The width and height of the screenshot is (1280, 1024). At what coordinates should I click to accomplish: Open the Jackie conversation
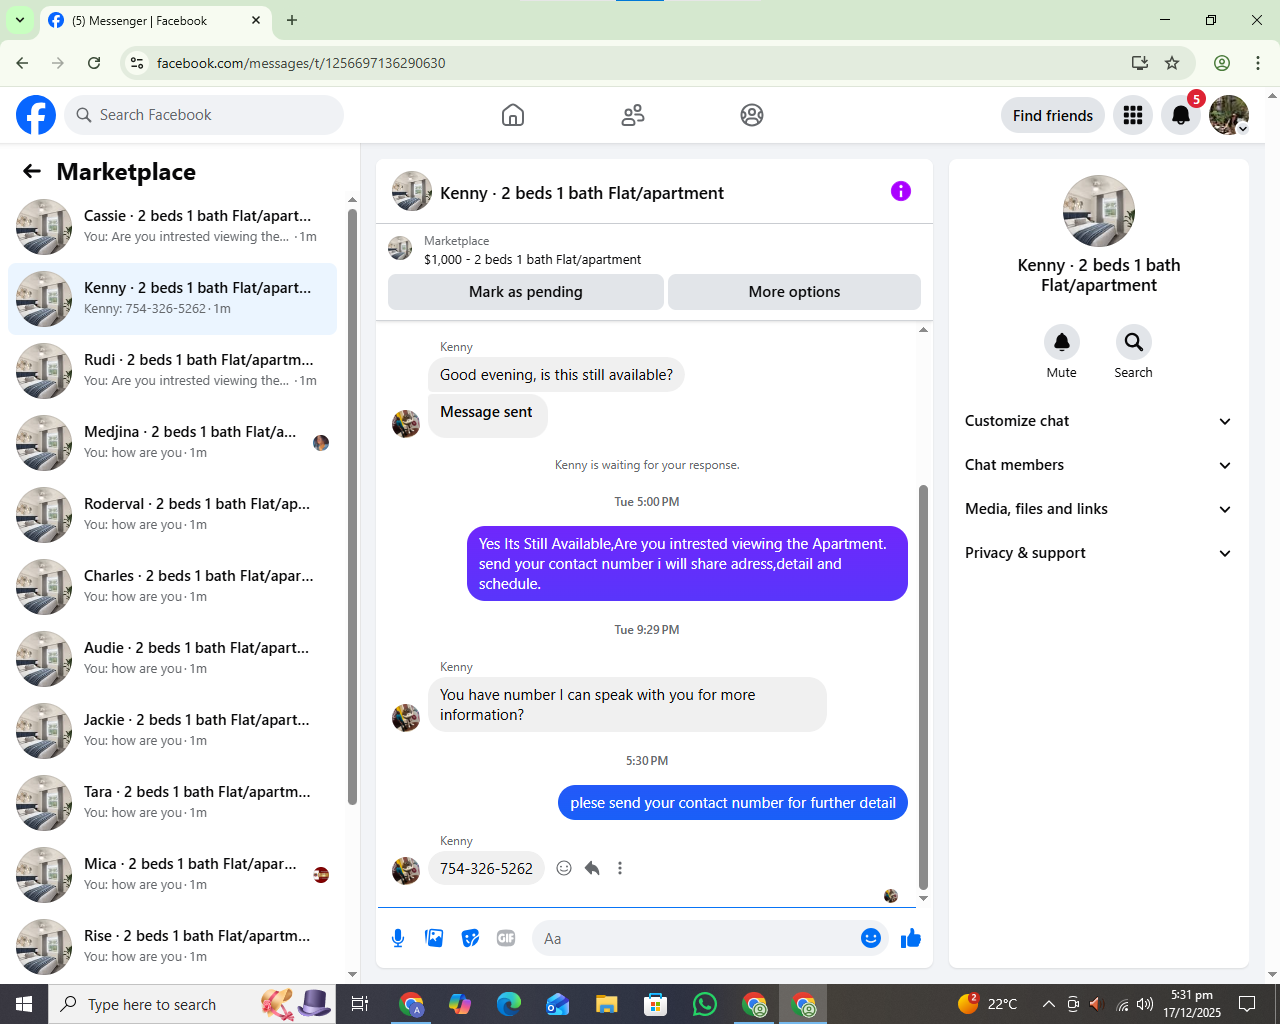[172, 731]
